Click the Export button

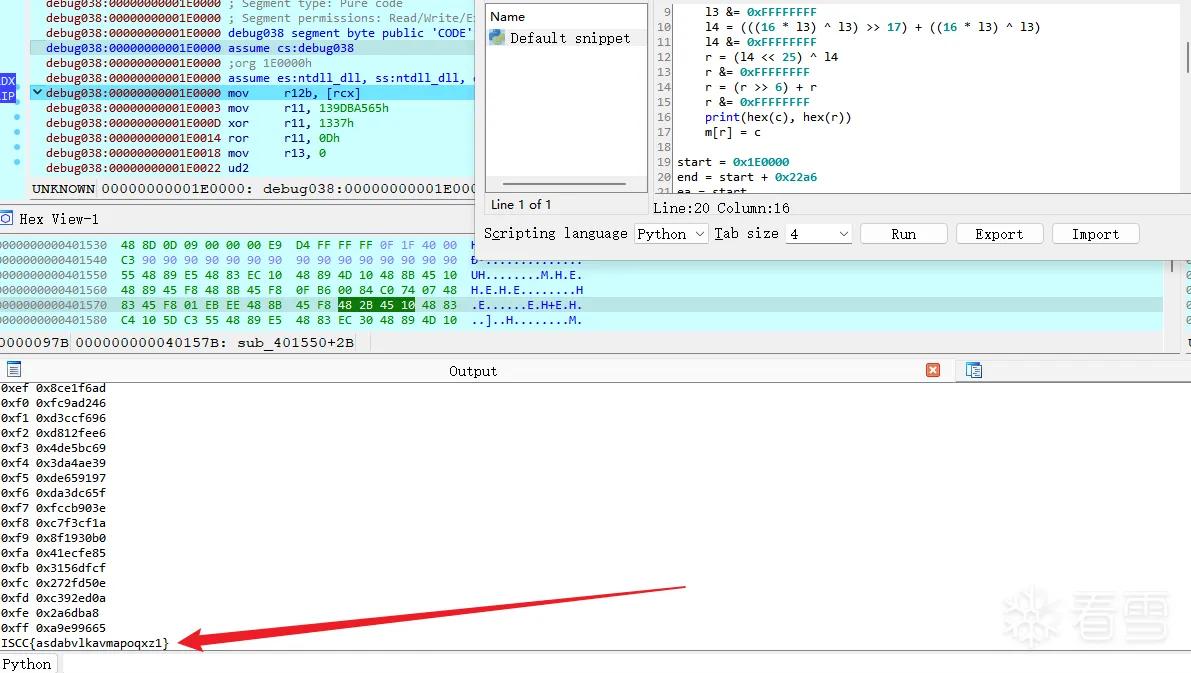tap(999, 234)
